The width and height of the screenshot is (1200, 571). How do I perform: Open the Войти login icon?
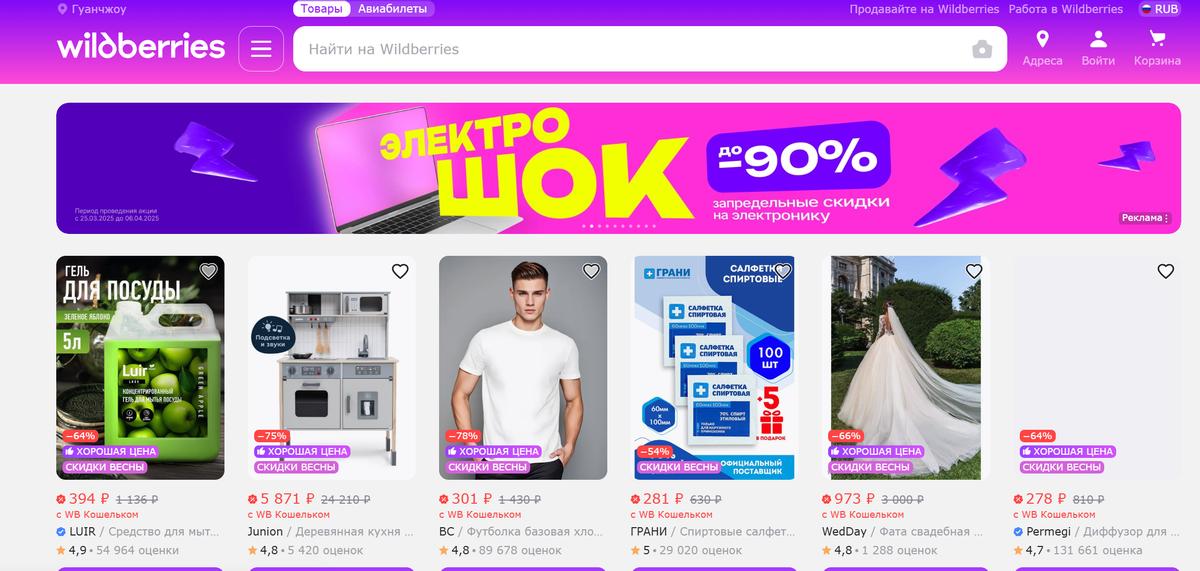(1098, 48)
